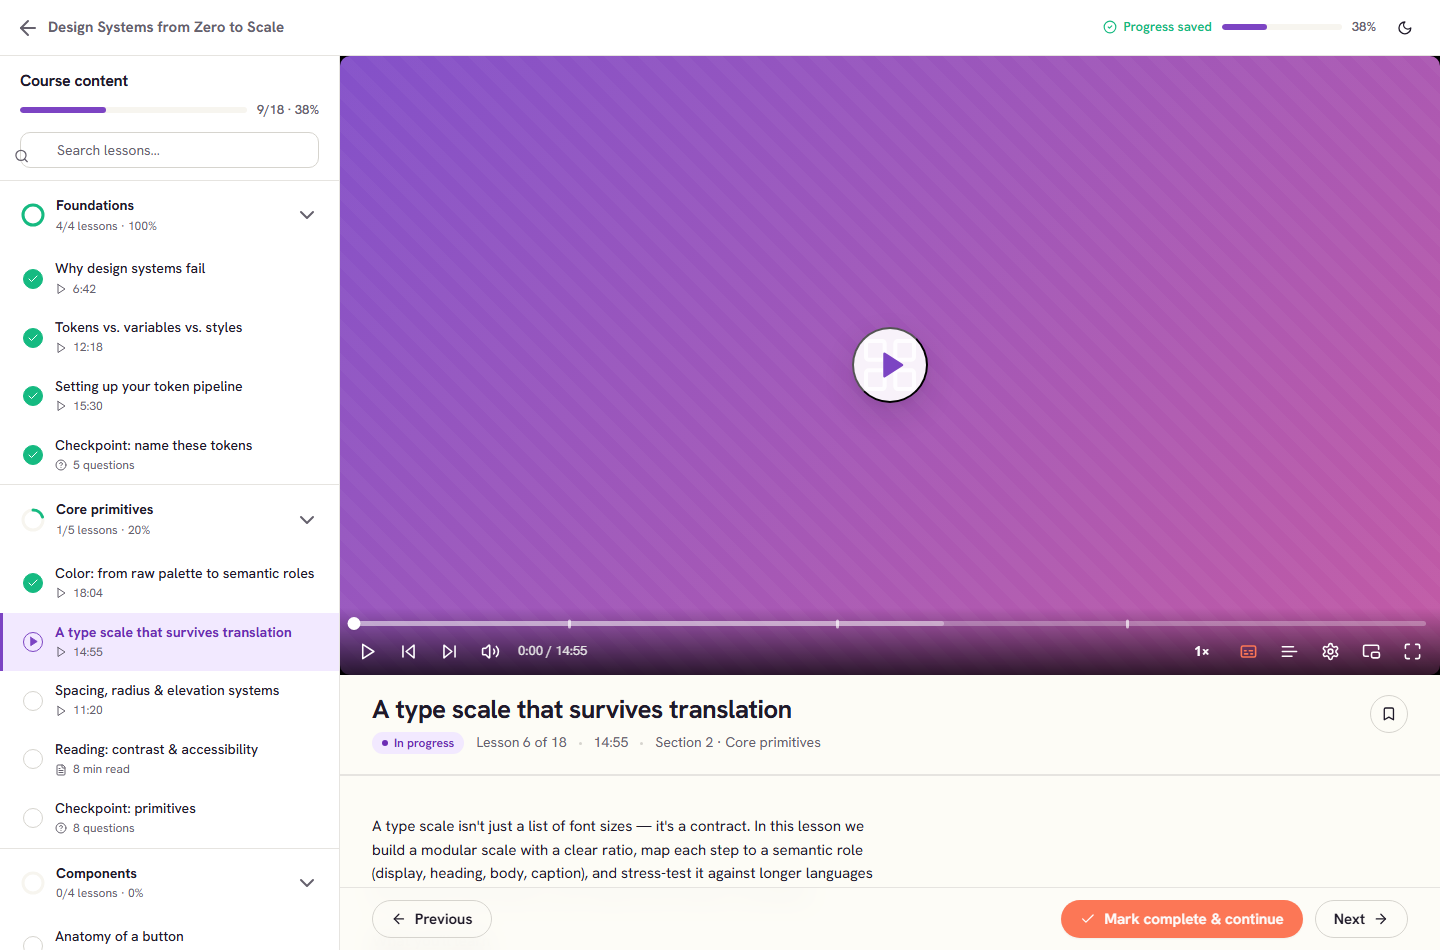Viewport: 1440px width, 950px height.
Task: Toggle completion check for Color lesson
Action: point(33,583)
